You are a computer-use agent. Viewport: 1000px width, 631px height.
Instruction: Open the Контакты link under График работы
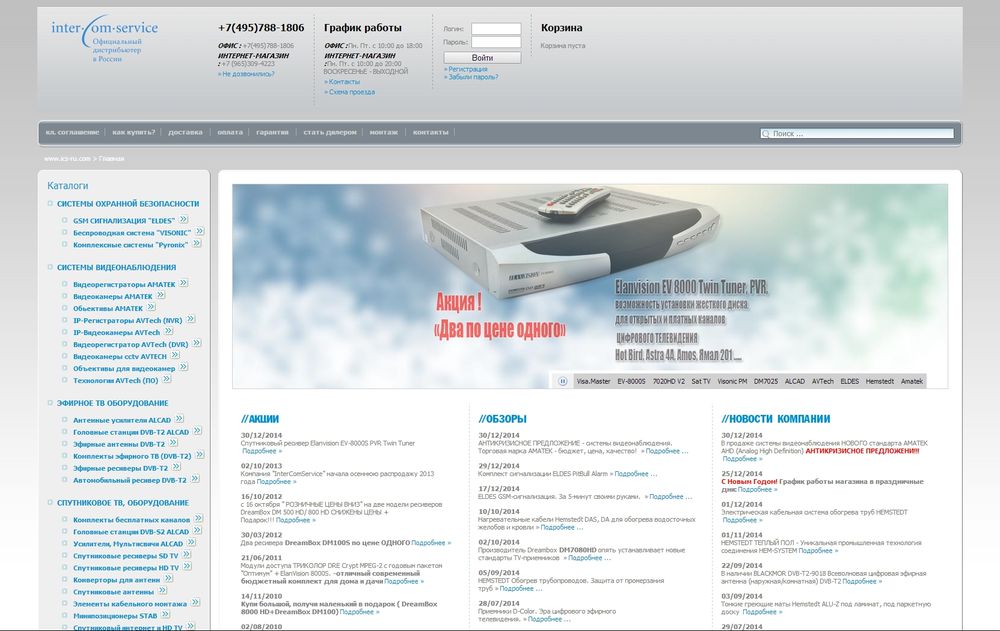[x=342, y=82]
